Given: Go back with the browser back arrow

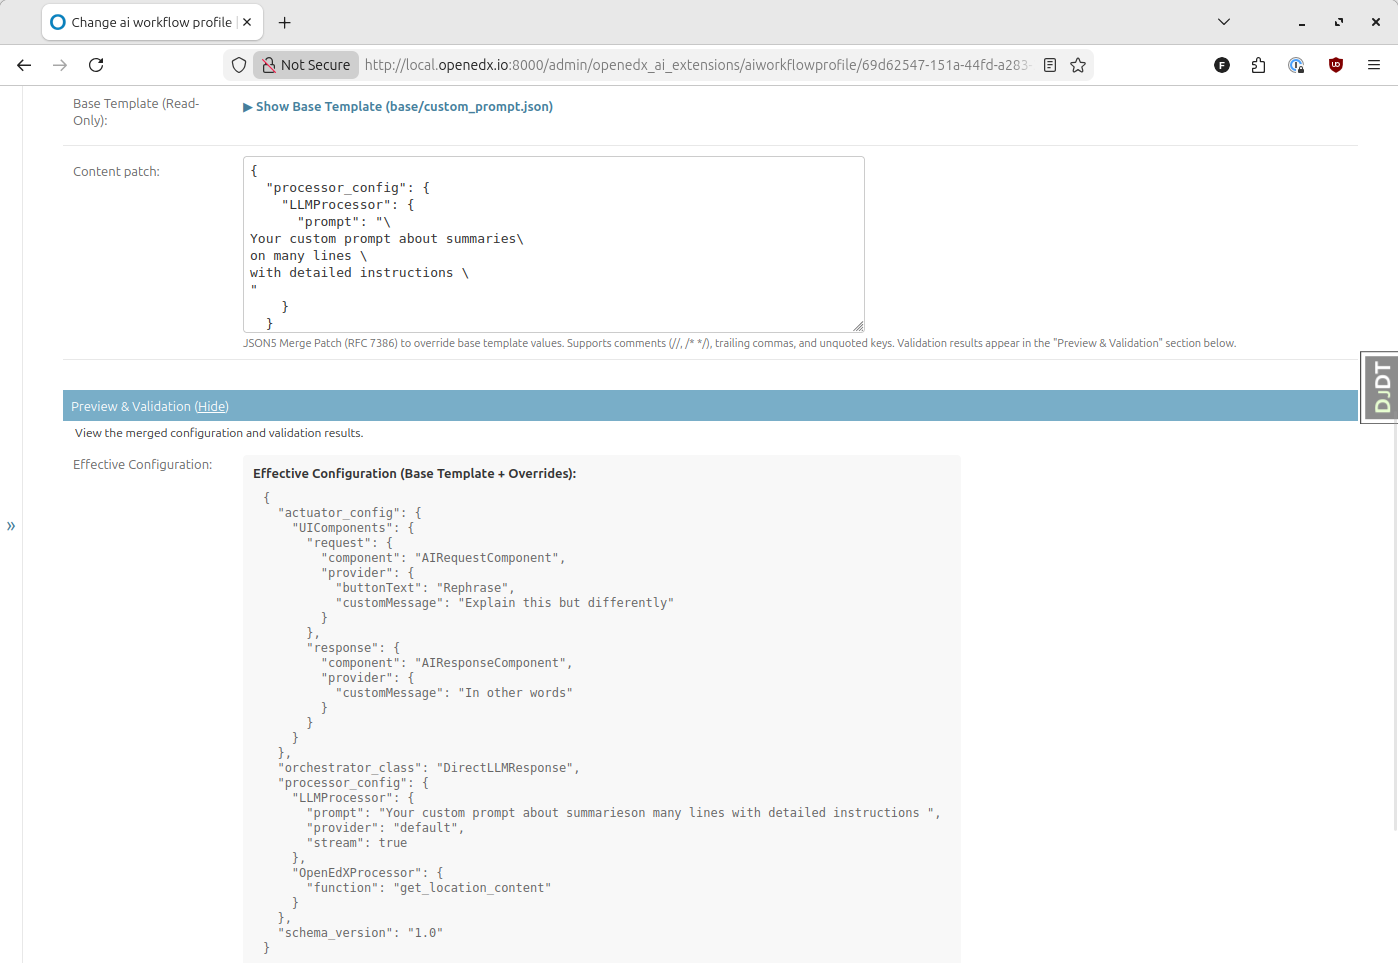Looking at the screenshot, I should tap(24, 65).
